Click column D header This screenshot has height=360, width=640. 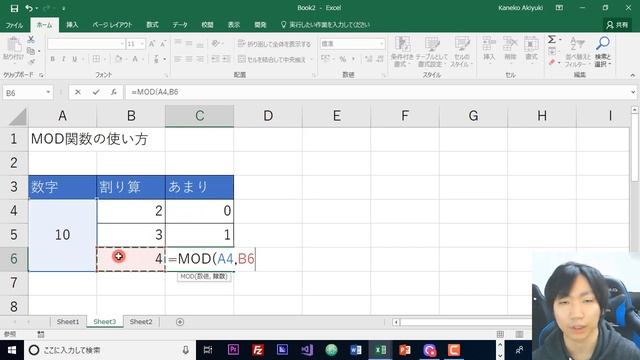click(x=268, y=116)
